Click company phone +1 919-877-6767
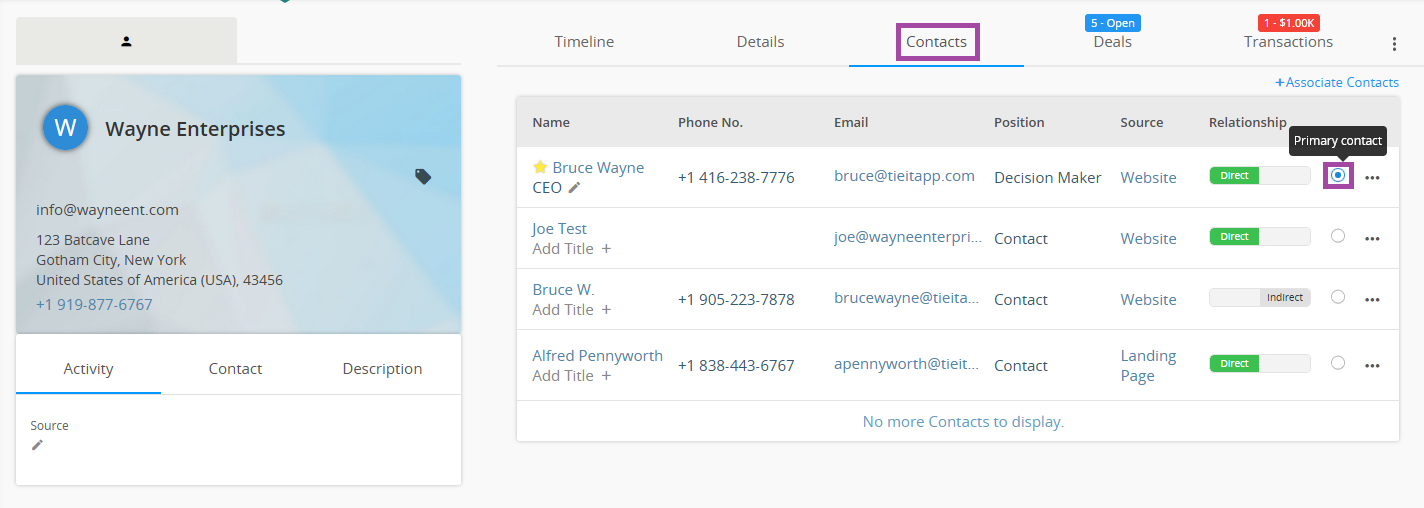 tap(94, 304)
